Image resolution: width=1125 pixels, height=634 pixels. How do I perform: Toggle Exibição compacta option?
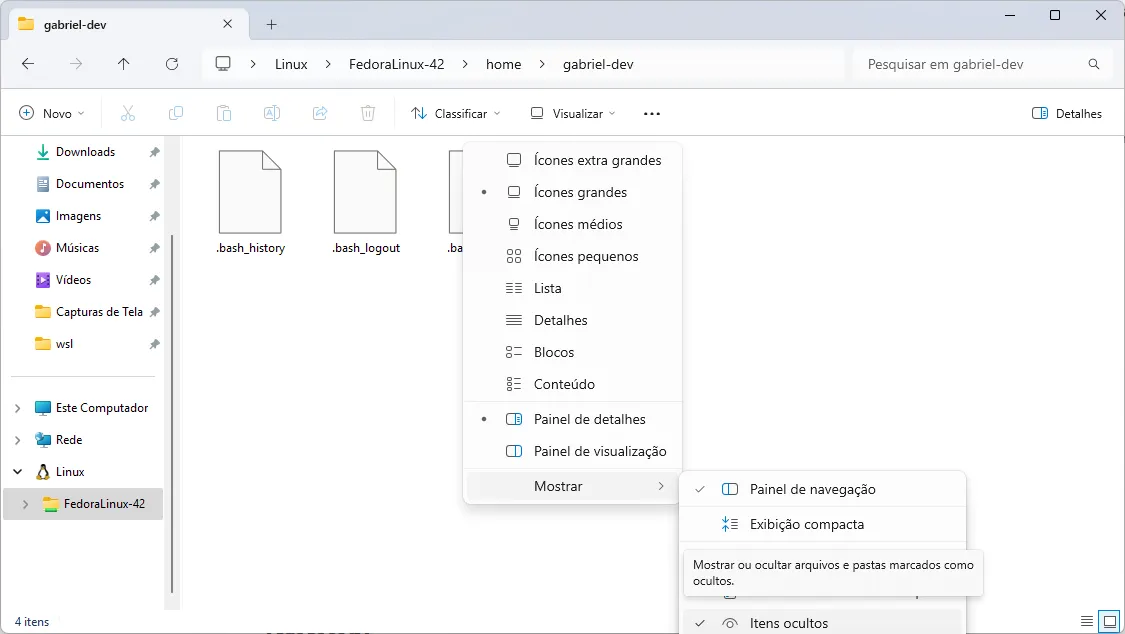(822, 524)
